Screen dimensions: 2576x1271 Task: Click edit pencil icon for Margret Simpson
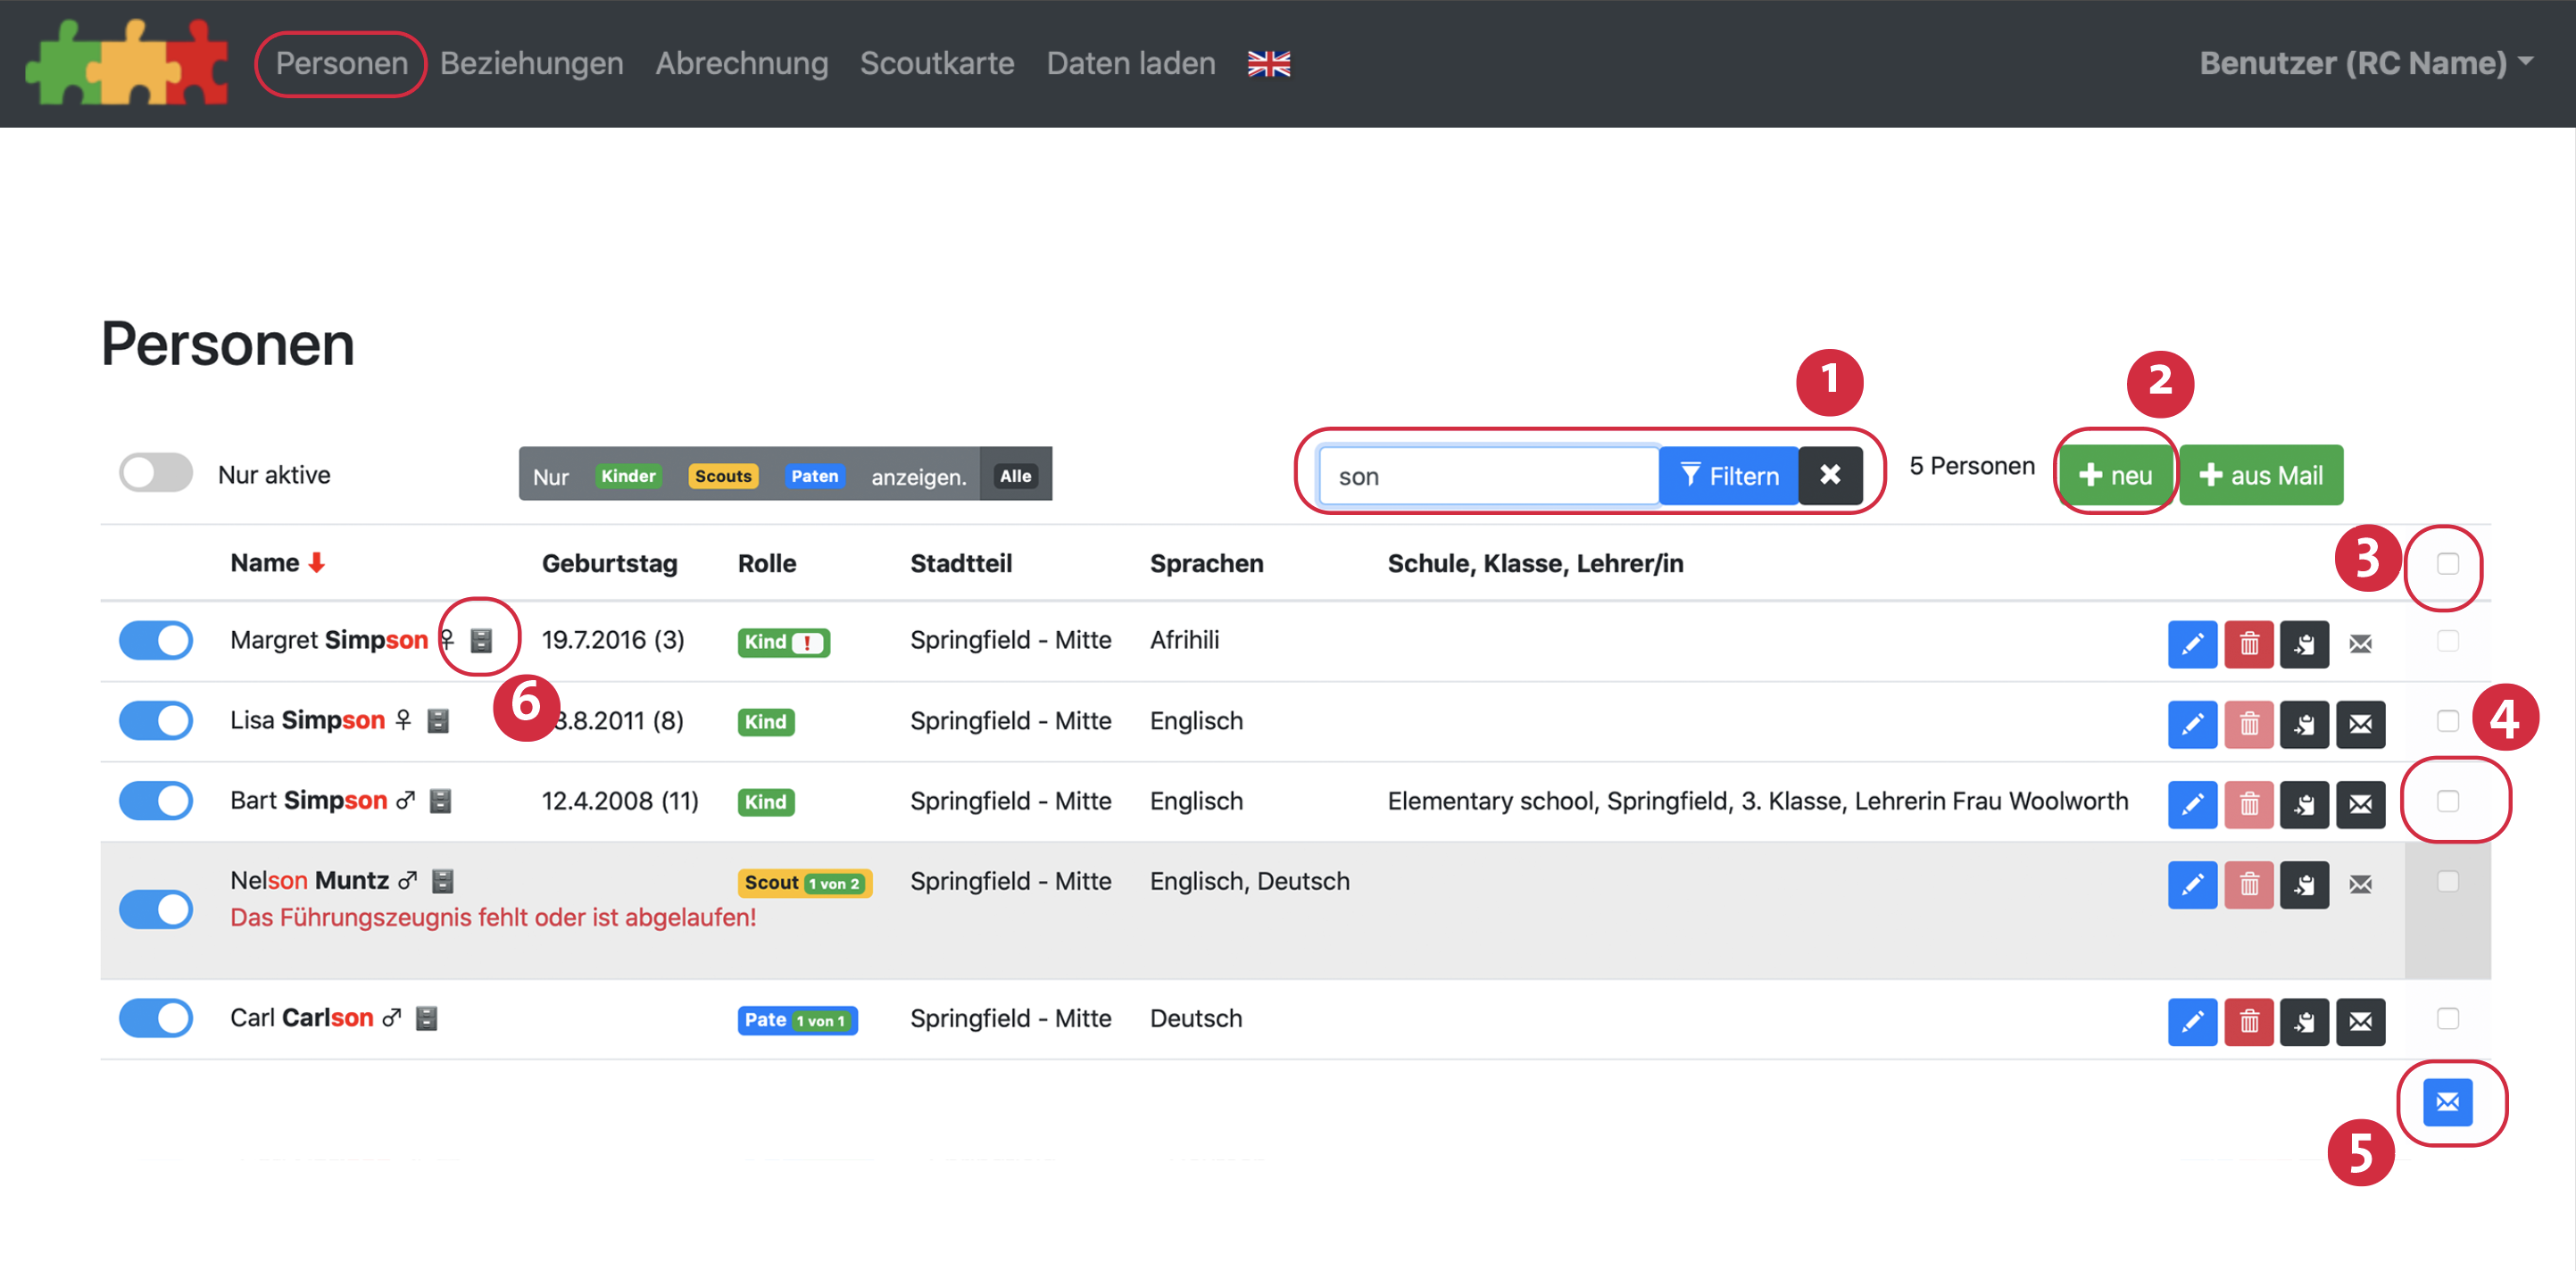[2191, 643]
